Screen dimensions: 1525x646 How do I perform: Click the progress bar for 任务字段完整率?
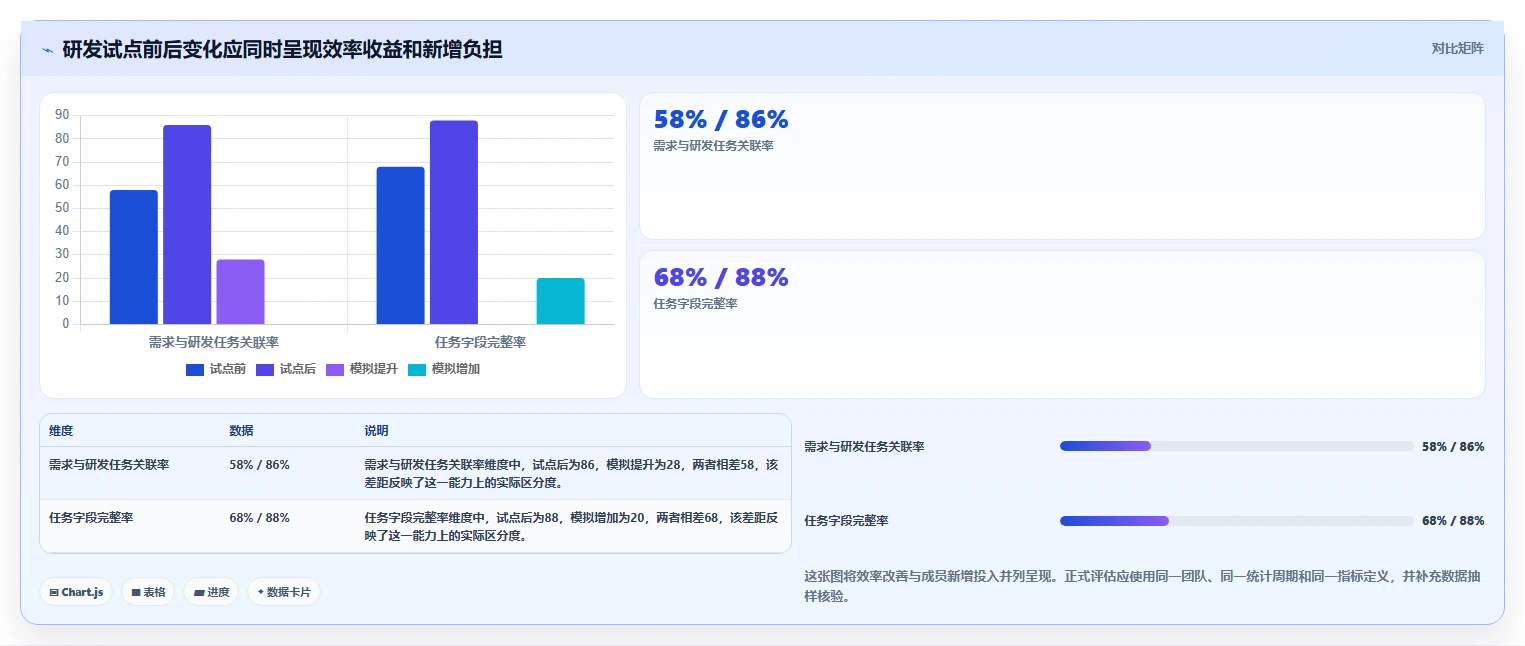pos(1237,521)
